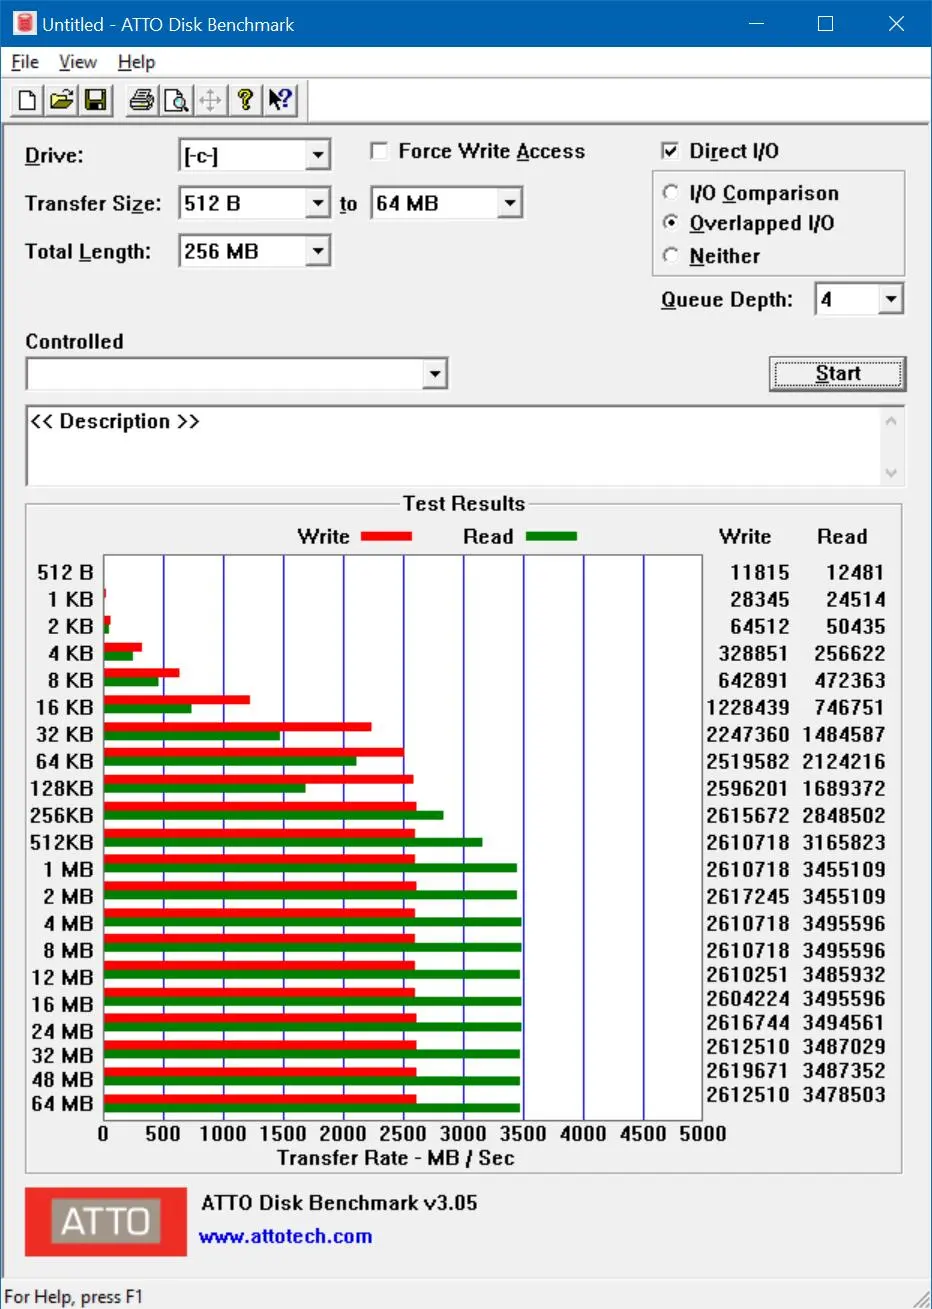Open the Queue Depth dropdown
This screenshot has height=1309, width=932.
pyautogui.click(x=891, y=299)
